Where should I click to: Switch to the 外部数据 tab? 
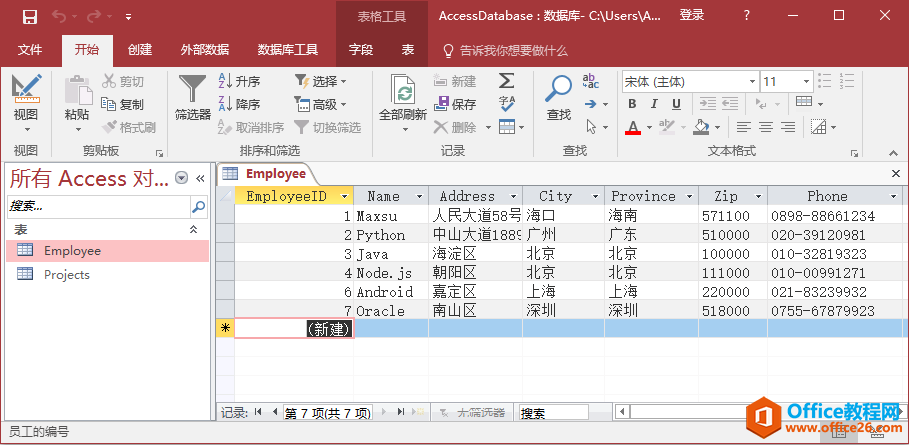[x=204, y=50]
